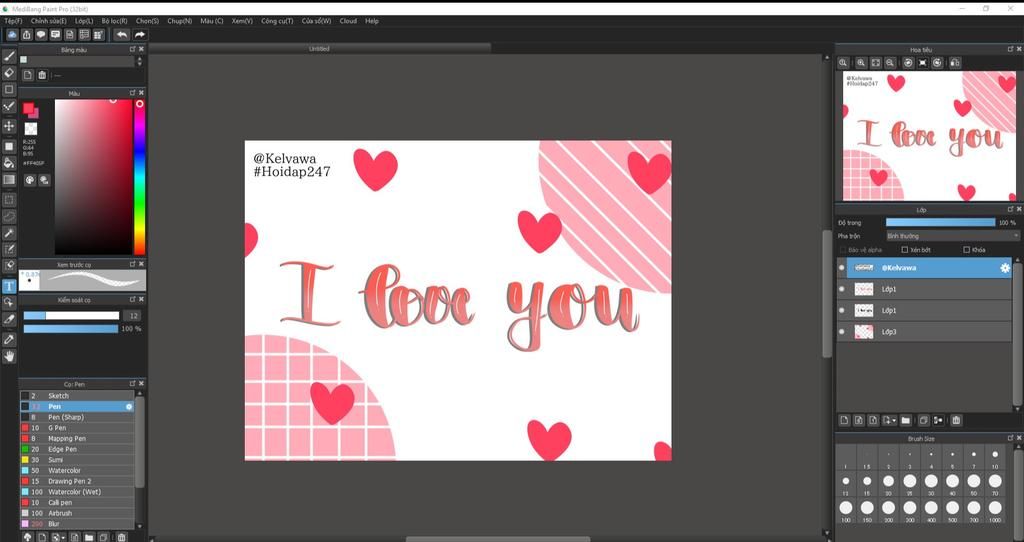This screenshot has height=542, width=1024.
Task: Select the Sketch brush
Action: tap(77, 396)
